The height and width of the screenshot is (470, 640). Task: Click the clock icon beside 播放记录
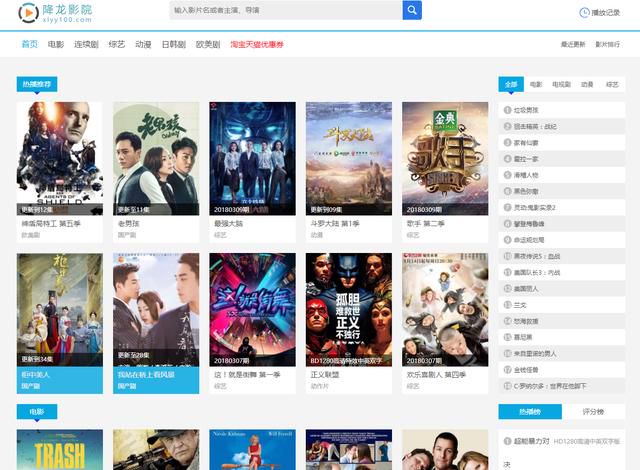(584, 13)
